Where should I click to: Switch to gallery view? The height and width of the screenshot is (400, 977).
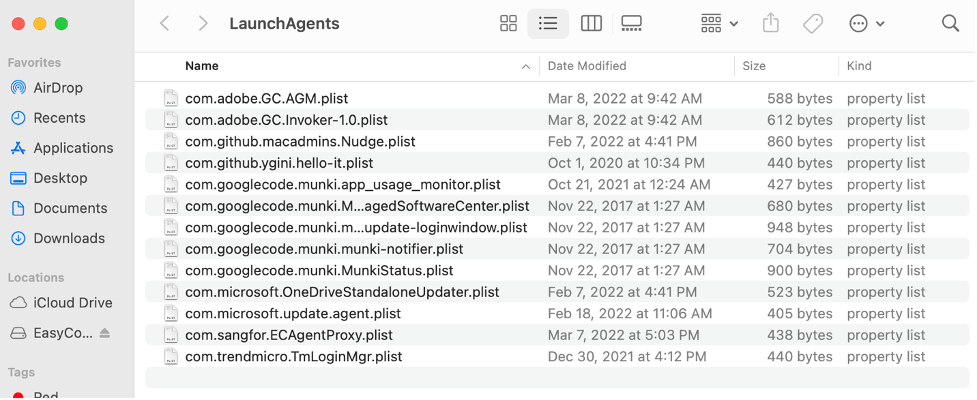(631, 24)
